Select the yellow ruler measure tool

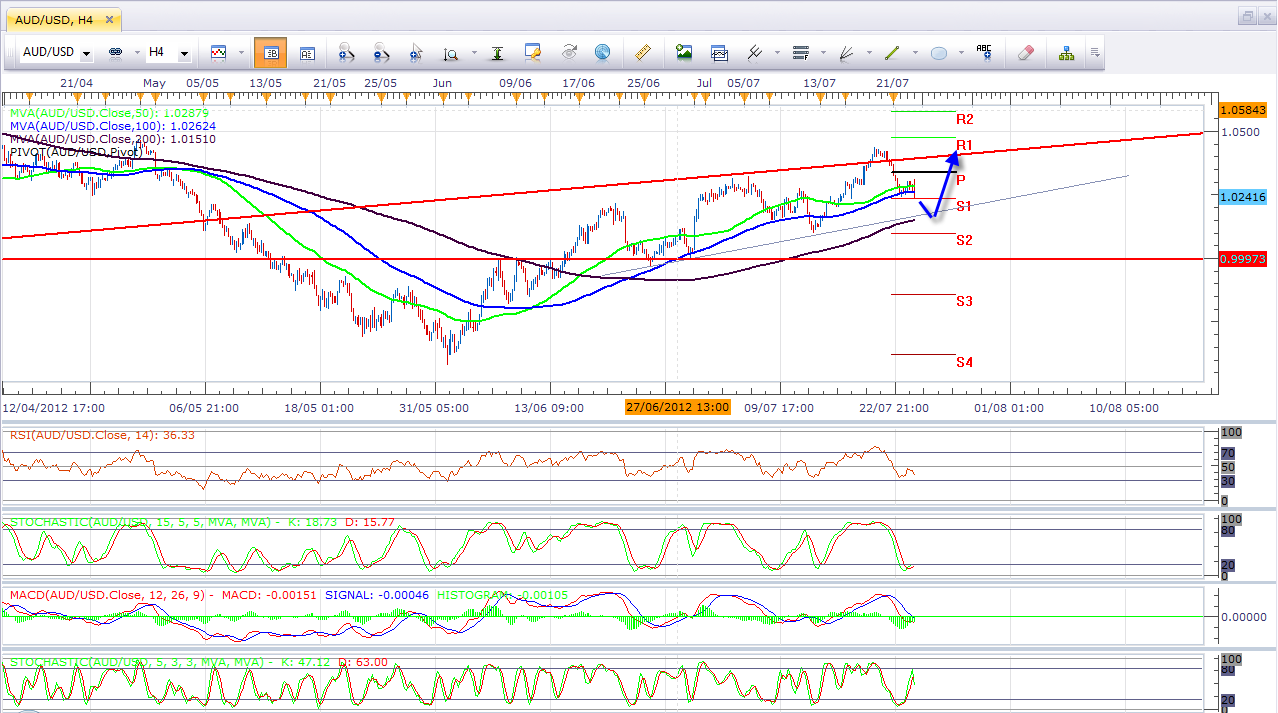tap(643, 52)
